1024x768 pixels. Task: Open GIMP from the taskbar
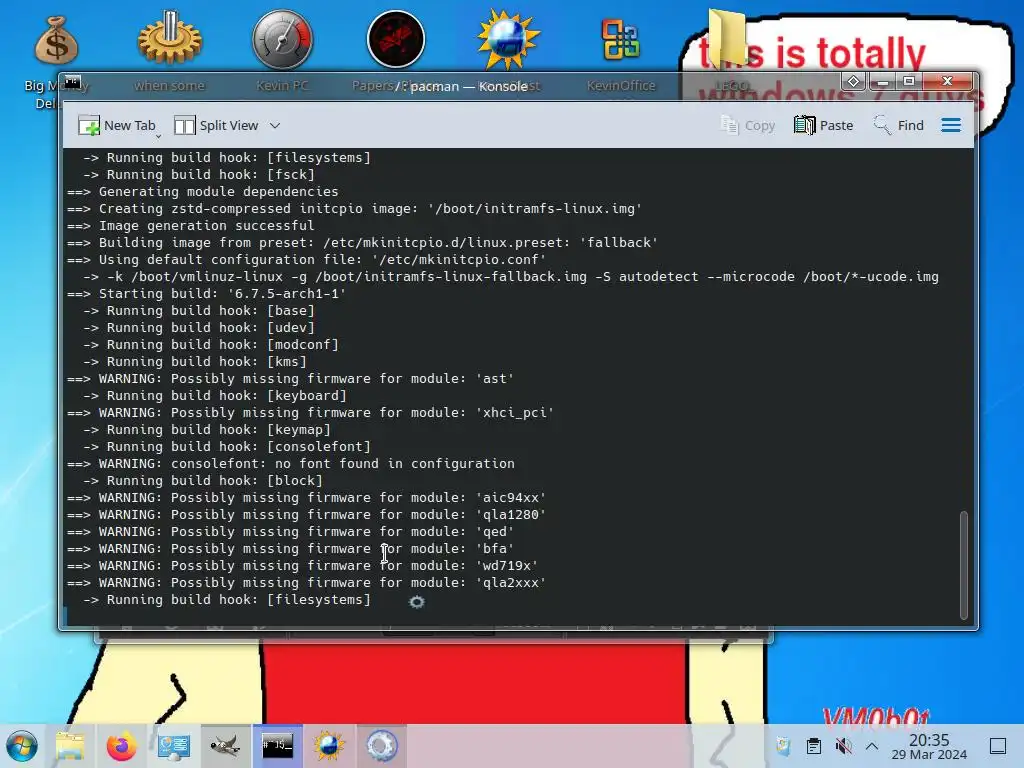tap(225, 746)
